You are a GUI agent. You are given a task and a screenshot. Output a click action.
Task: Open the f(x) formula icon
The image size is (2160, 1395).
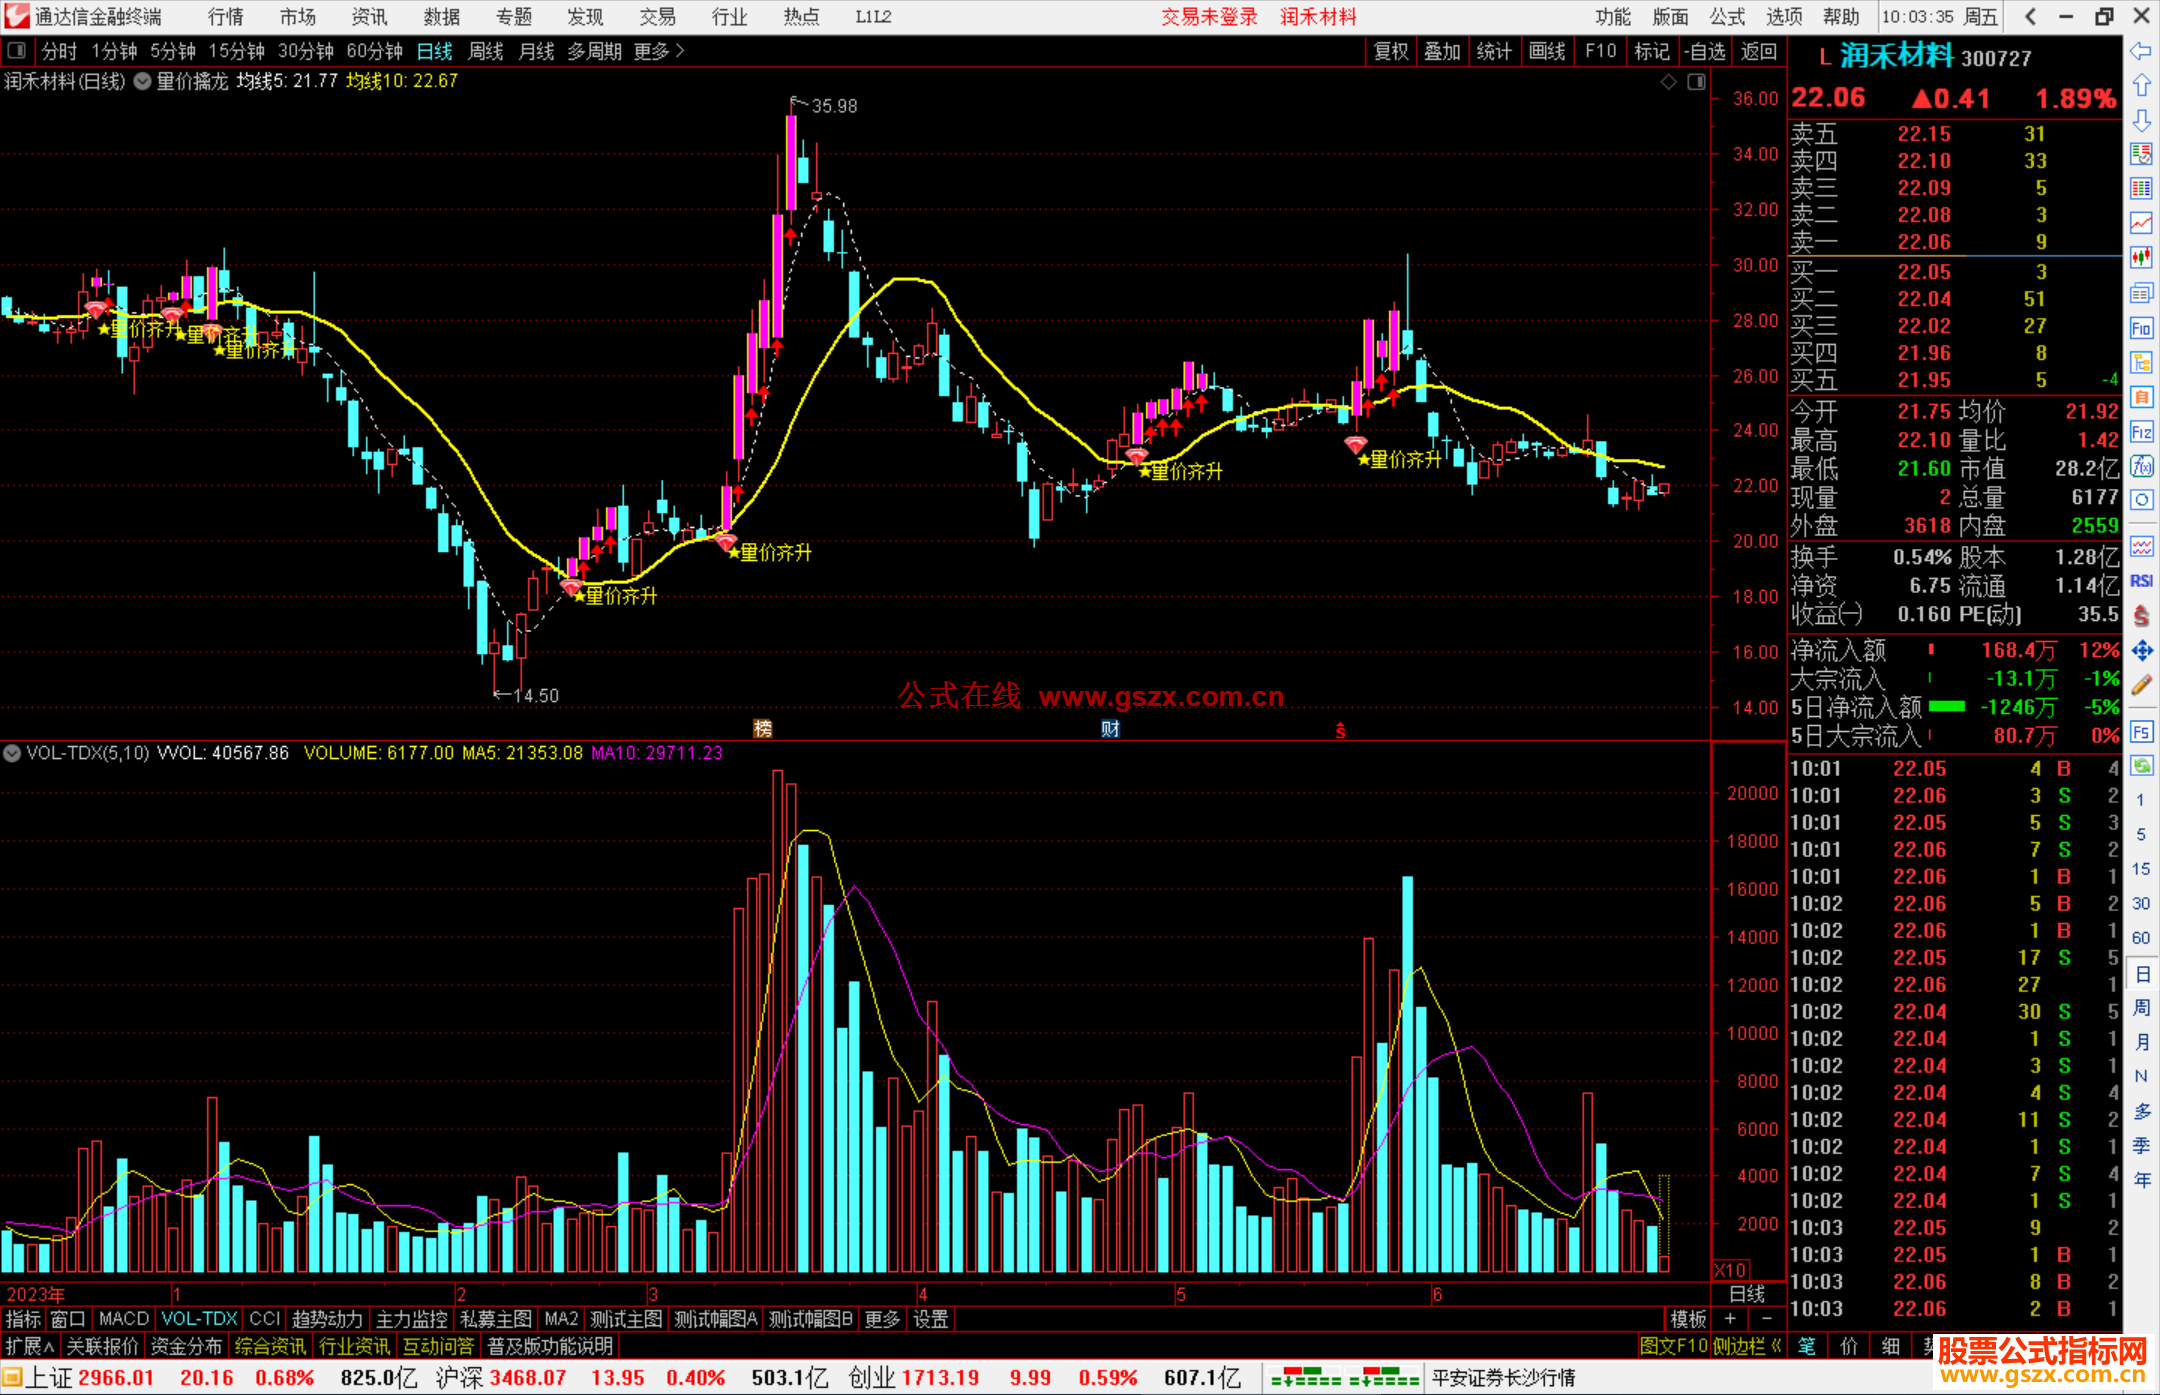tap(2141, 466)
